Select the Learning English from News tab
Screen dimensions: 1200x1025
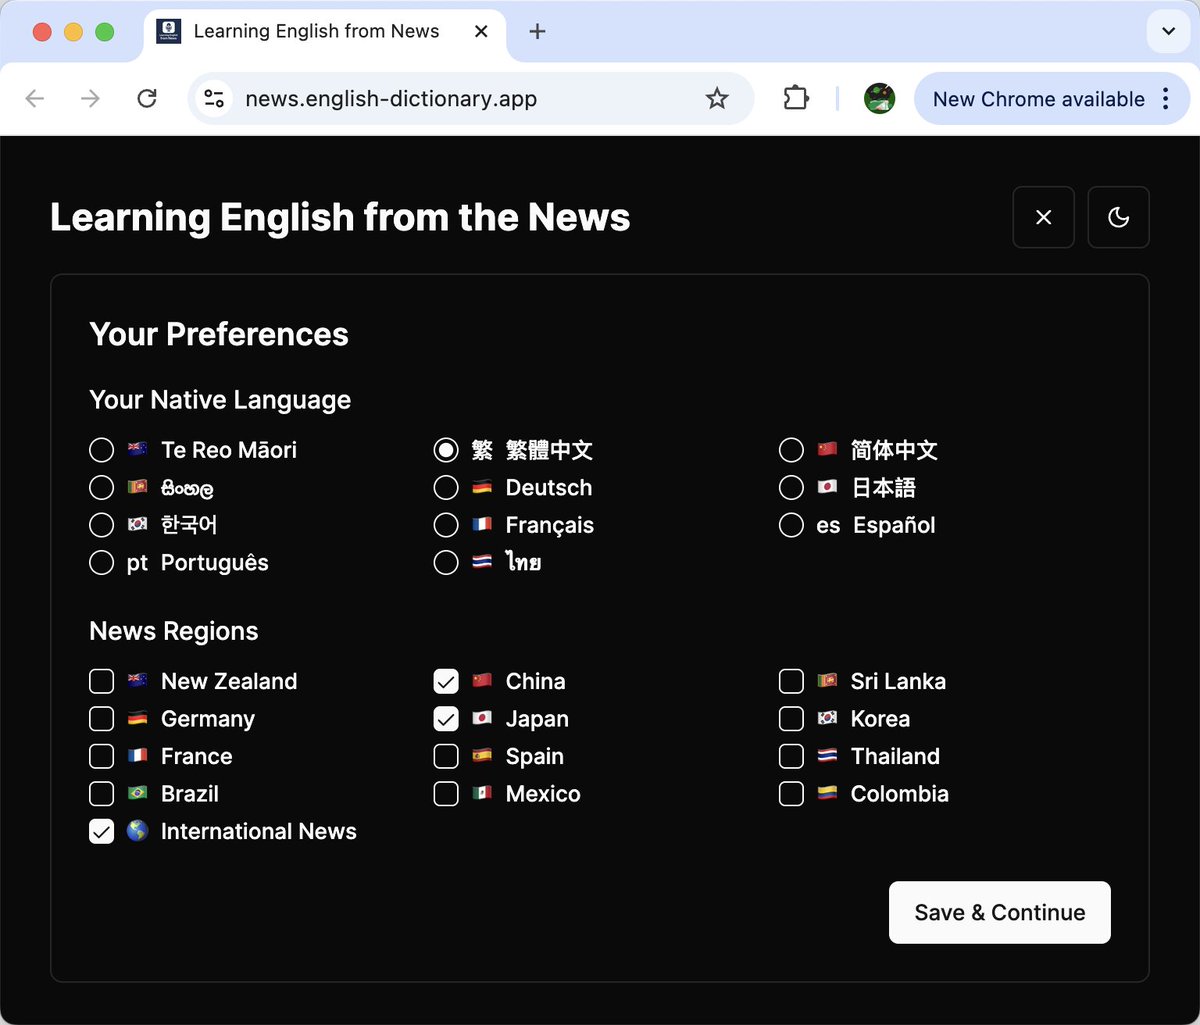tap(324, 31)
